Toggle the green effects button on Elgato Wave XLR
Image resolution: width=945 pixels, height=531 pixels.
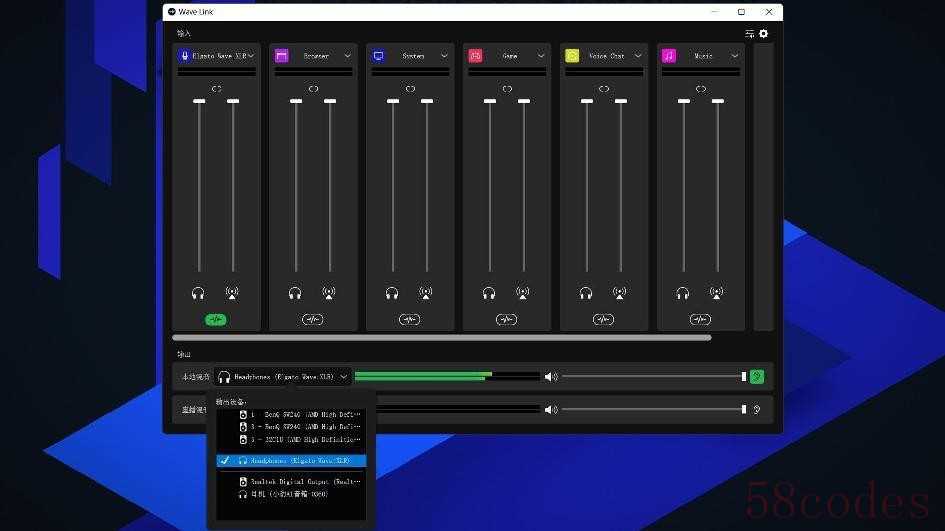click(x=216, y=319)
